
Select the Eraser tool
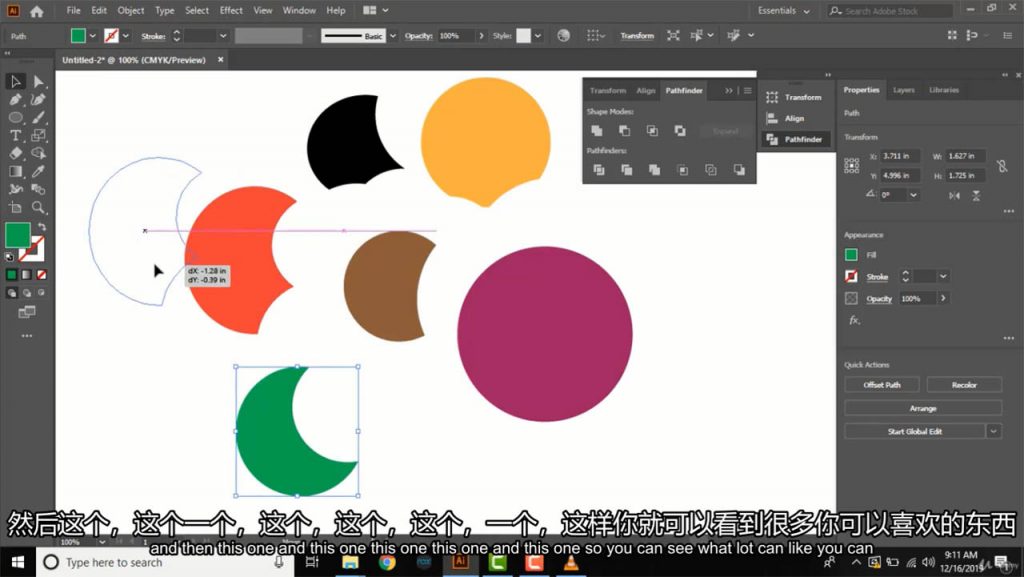tap(16, 153)
